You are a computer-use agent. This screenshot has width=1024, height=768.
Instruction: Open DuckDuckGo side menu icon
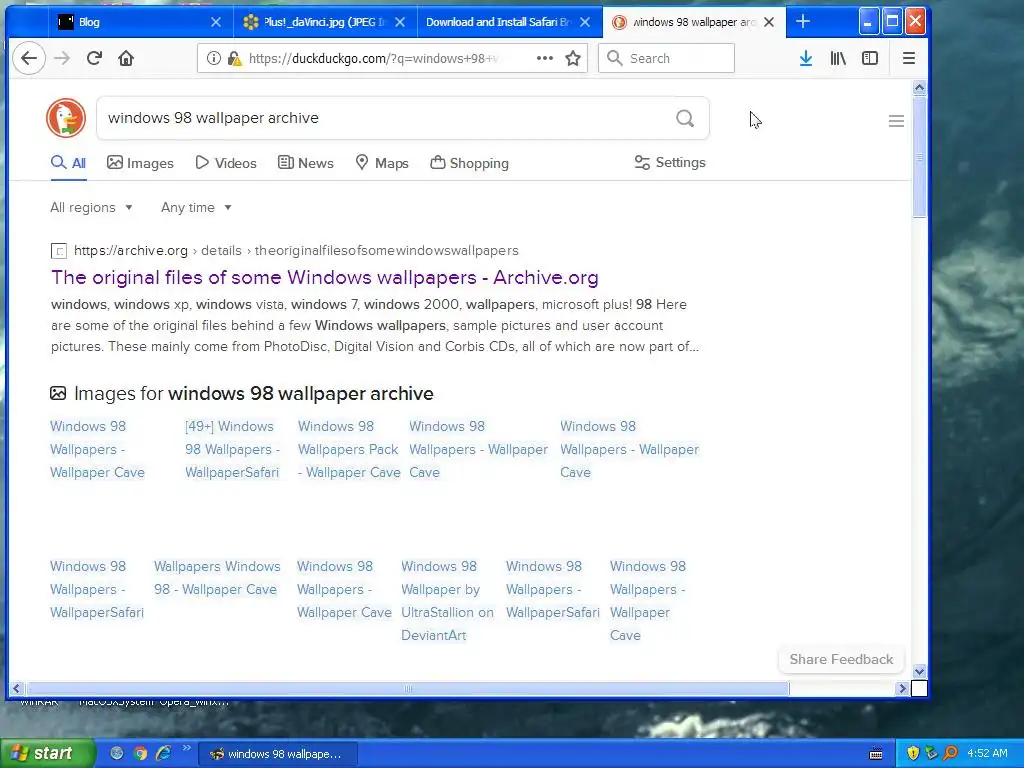click(896, 121)
